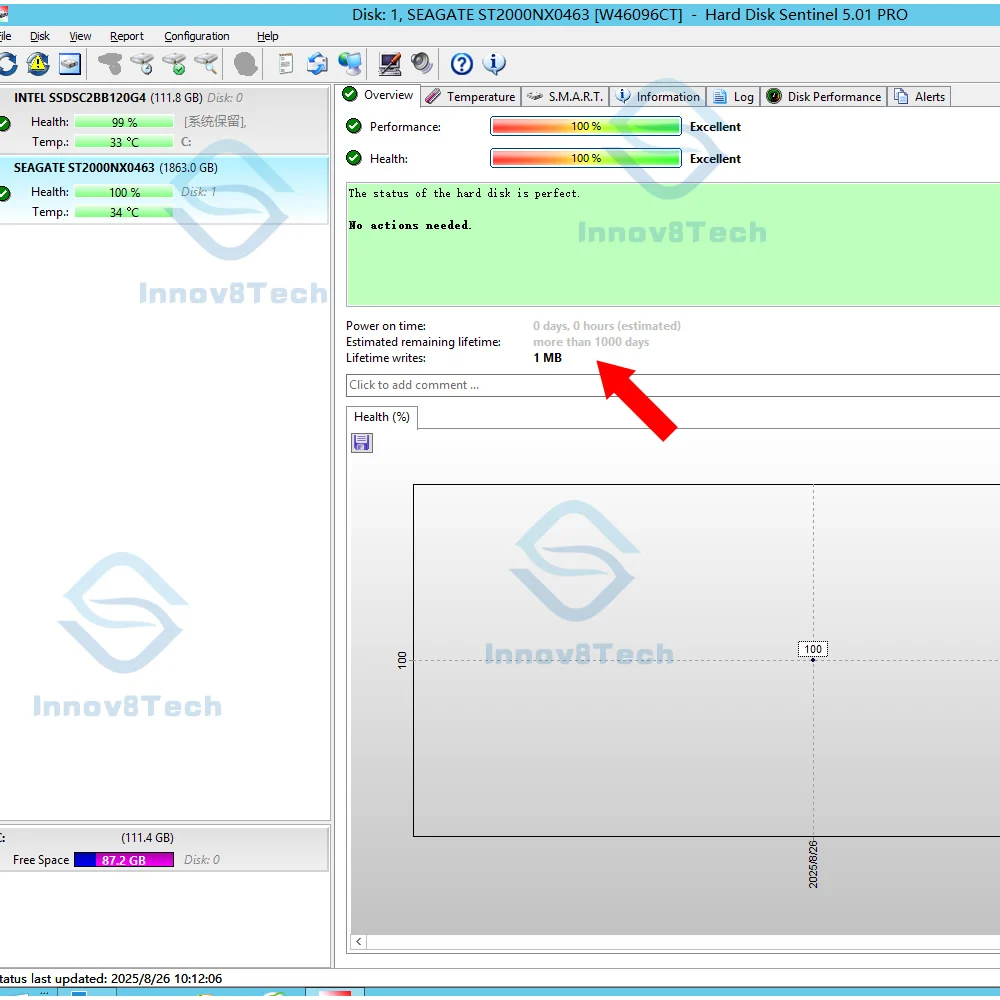This screenshot has height=1000, width=1000.
Task: Click the blue info bubble About icon
Action: click(x=494, y=64)
